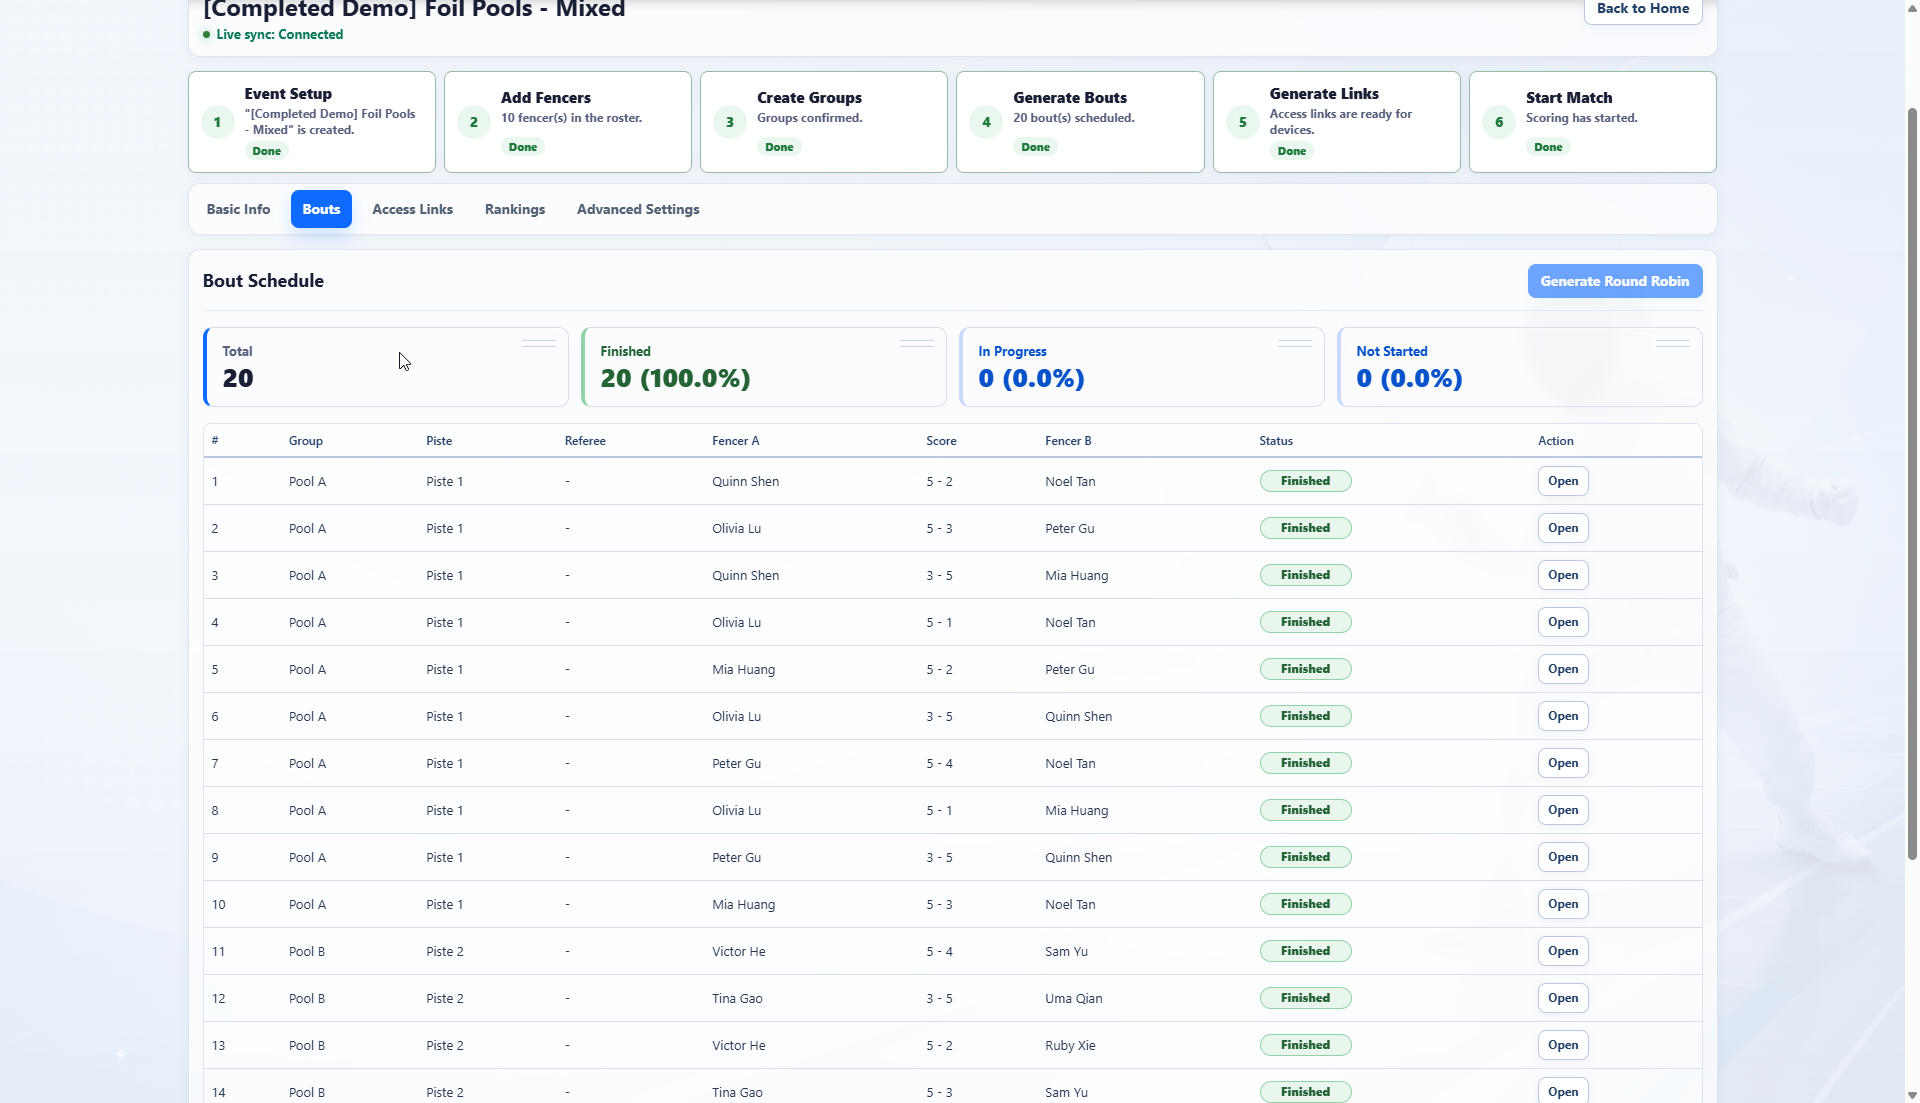Click the step 5 Generate Links circle

pos(1243,122)
